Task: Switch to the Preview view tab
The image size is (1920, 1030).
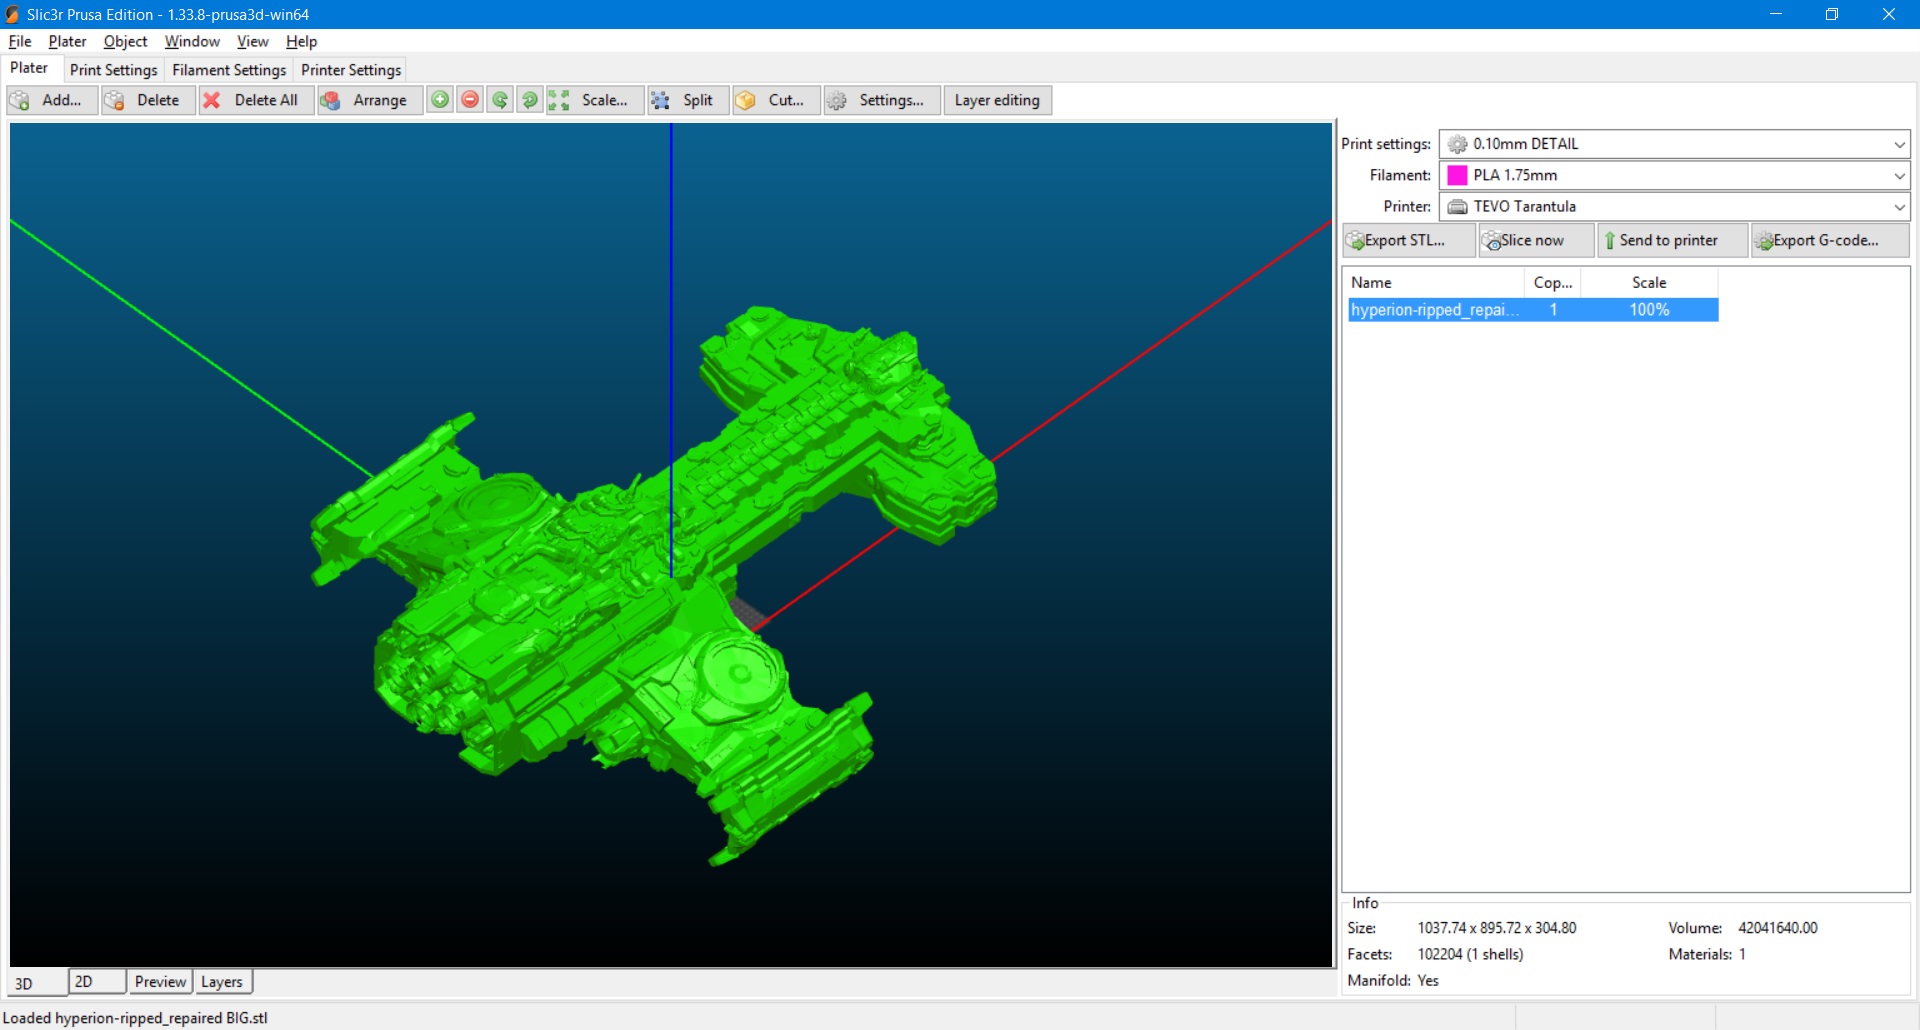Action: pyautogui.click(x=160, y=982)
